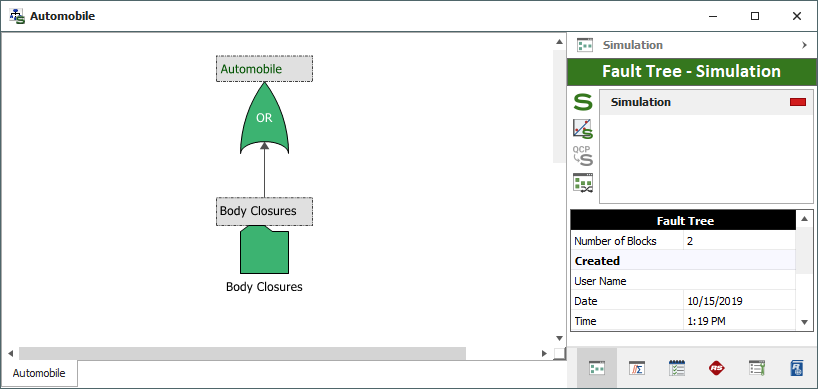Open the Analytical page icon with sigma
Screen dimensions: 818x389
[x=637, y=368]
